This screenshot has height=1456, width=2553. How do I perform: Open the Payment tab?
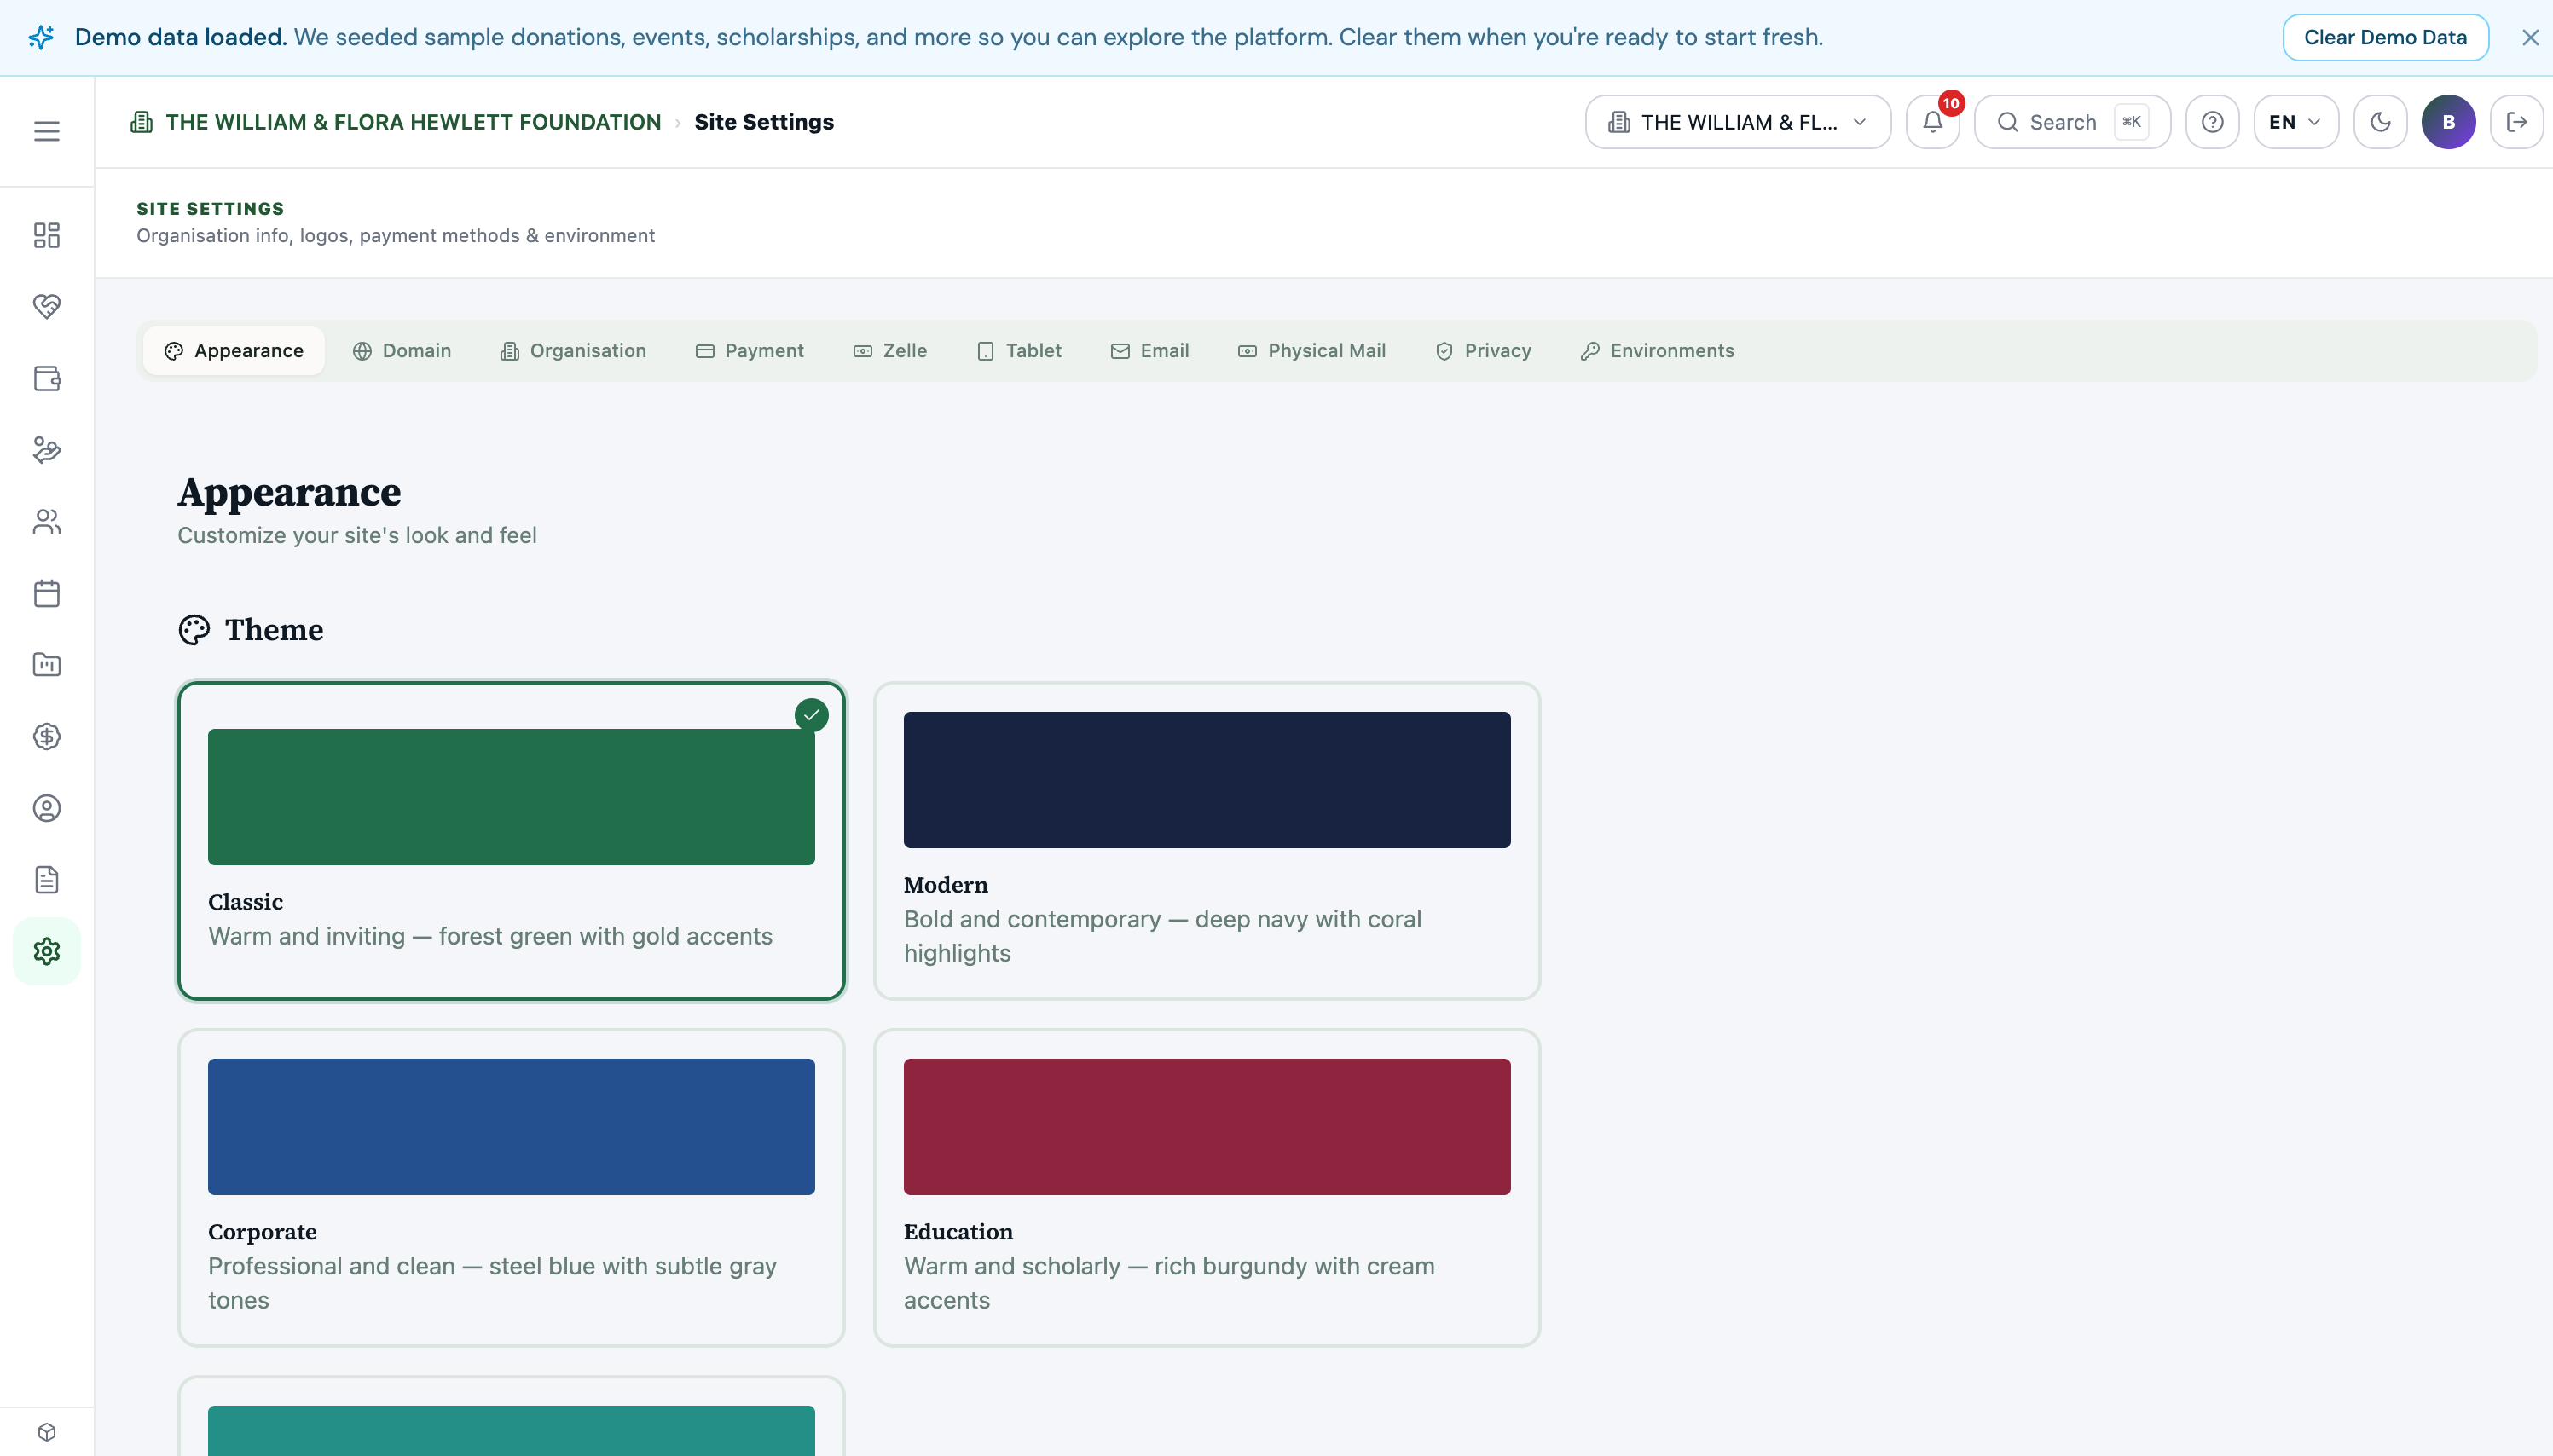[x=749, y=351]
